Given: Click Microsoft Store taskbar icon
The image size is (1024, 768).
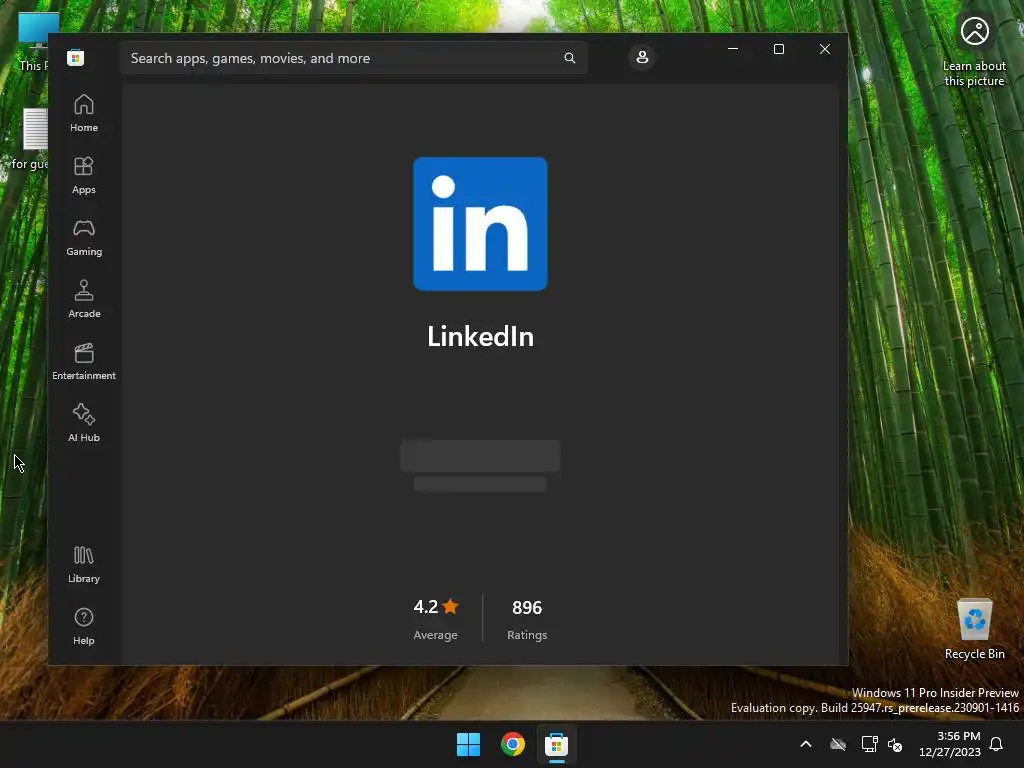Looking at the screenshot, I should pos(556,744).
